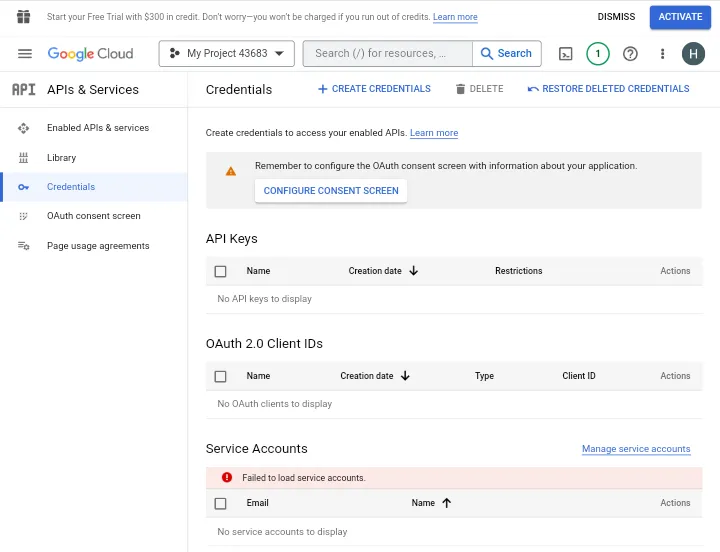Click the plus icon of Create Credentials
Image resolution: width=720 pixels, height=552 pixels.
pyautogui.click(x=323, y=89)
